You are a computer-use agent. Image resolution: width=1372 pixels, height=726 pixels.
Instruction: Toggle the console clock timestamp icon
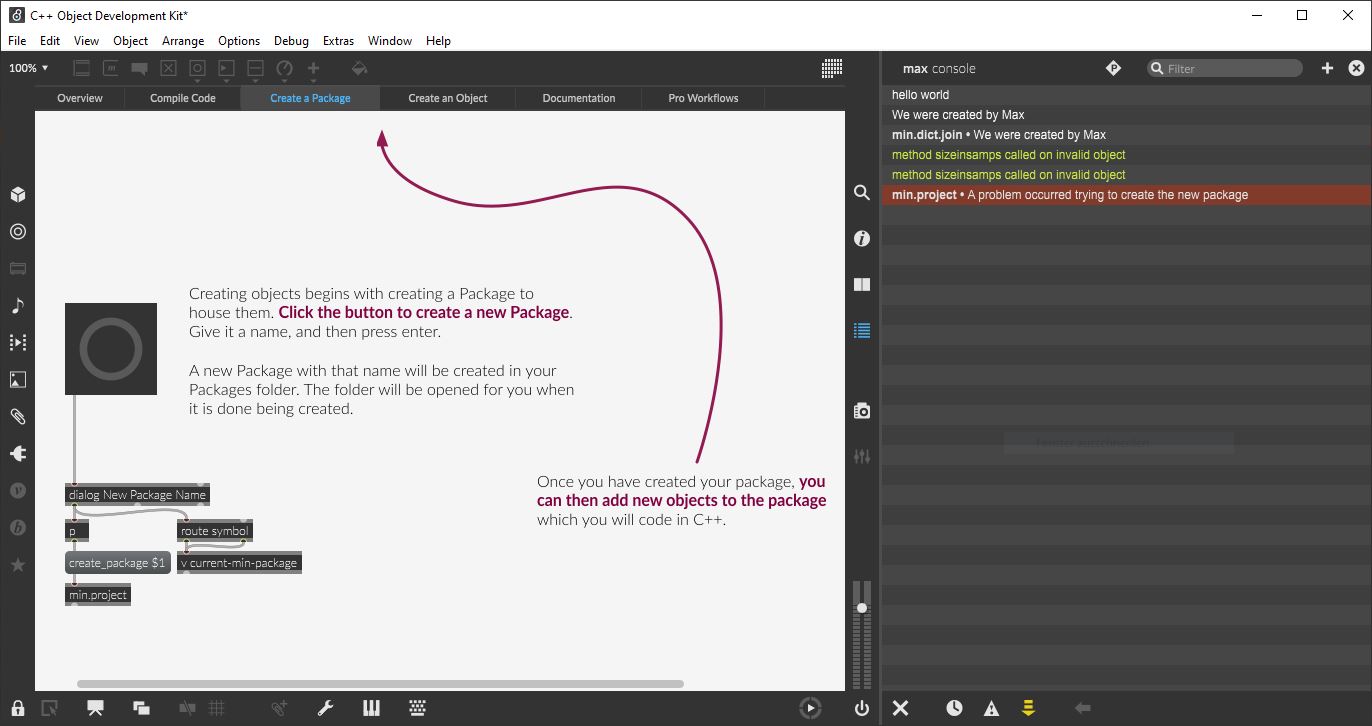955,708
